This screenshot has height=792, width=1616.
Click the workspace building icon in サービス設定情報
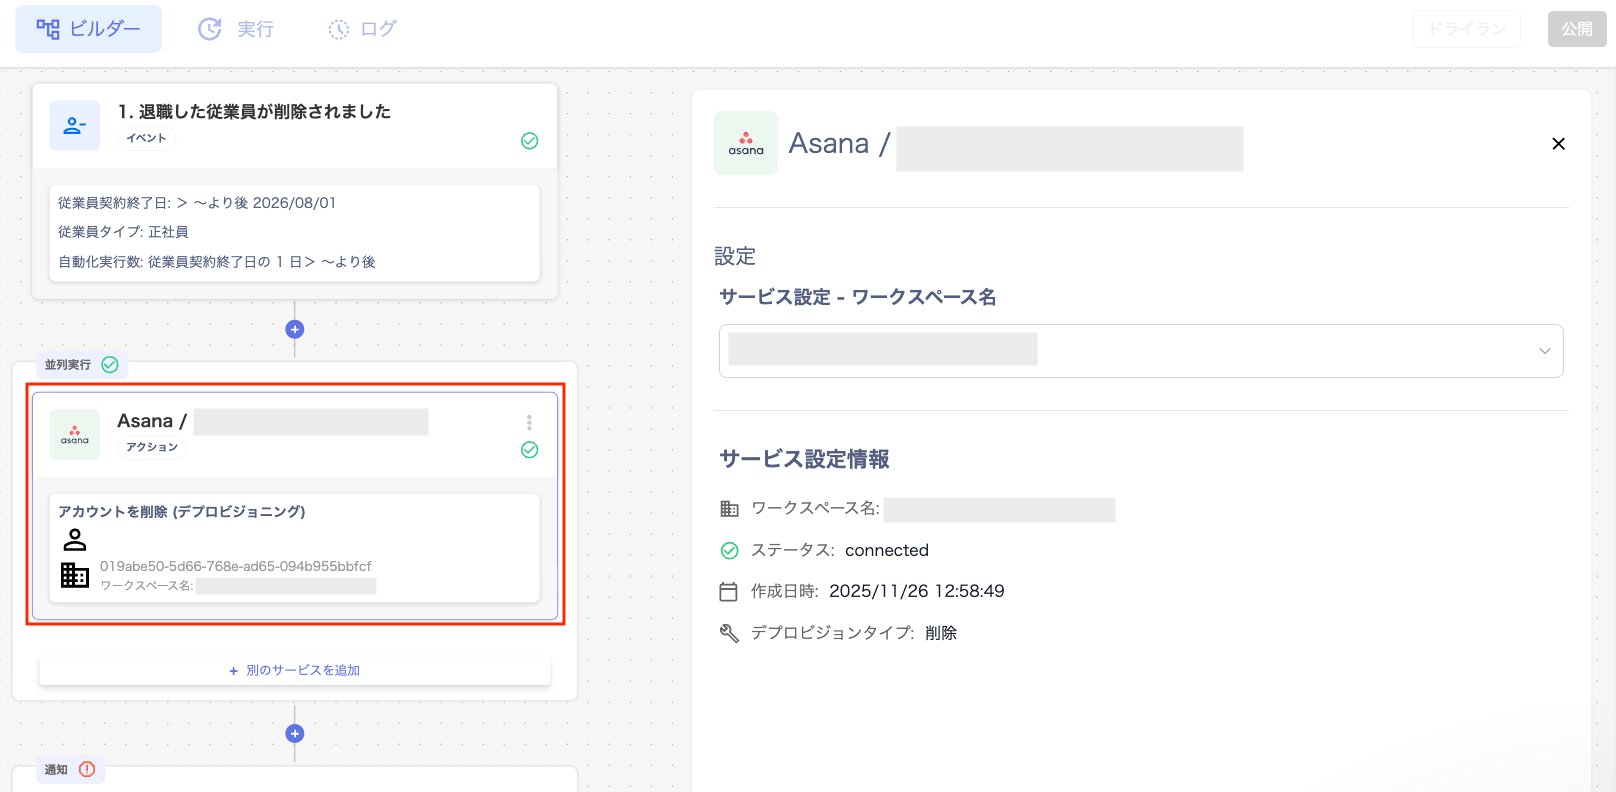click(729, 509)
